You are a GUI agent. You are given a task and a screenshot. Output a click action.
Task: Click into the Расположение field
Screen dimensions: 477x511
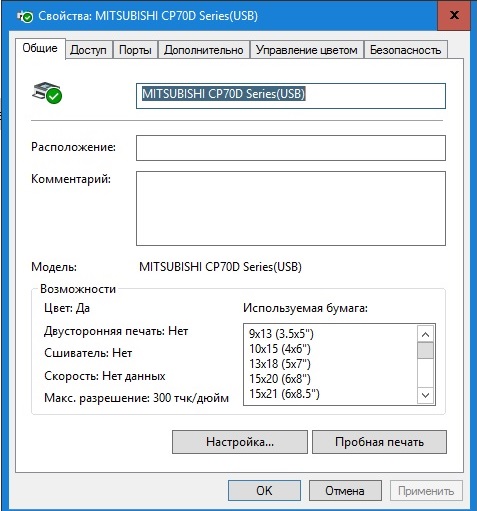tap(291, 148)
